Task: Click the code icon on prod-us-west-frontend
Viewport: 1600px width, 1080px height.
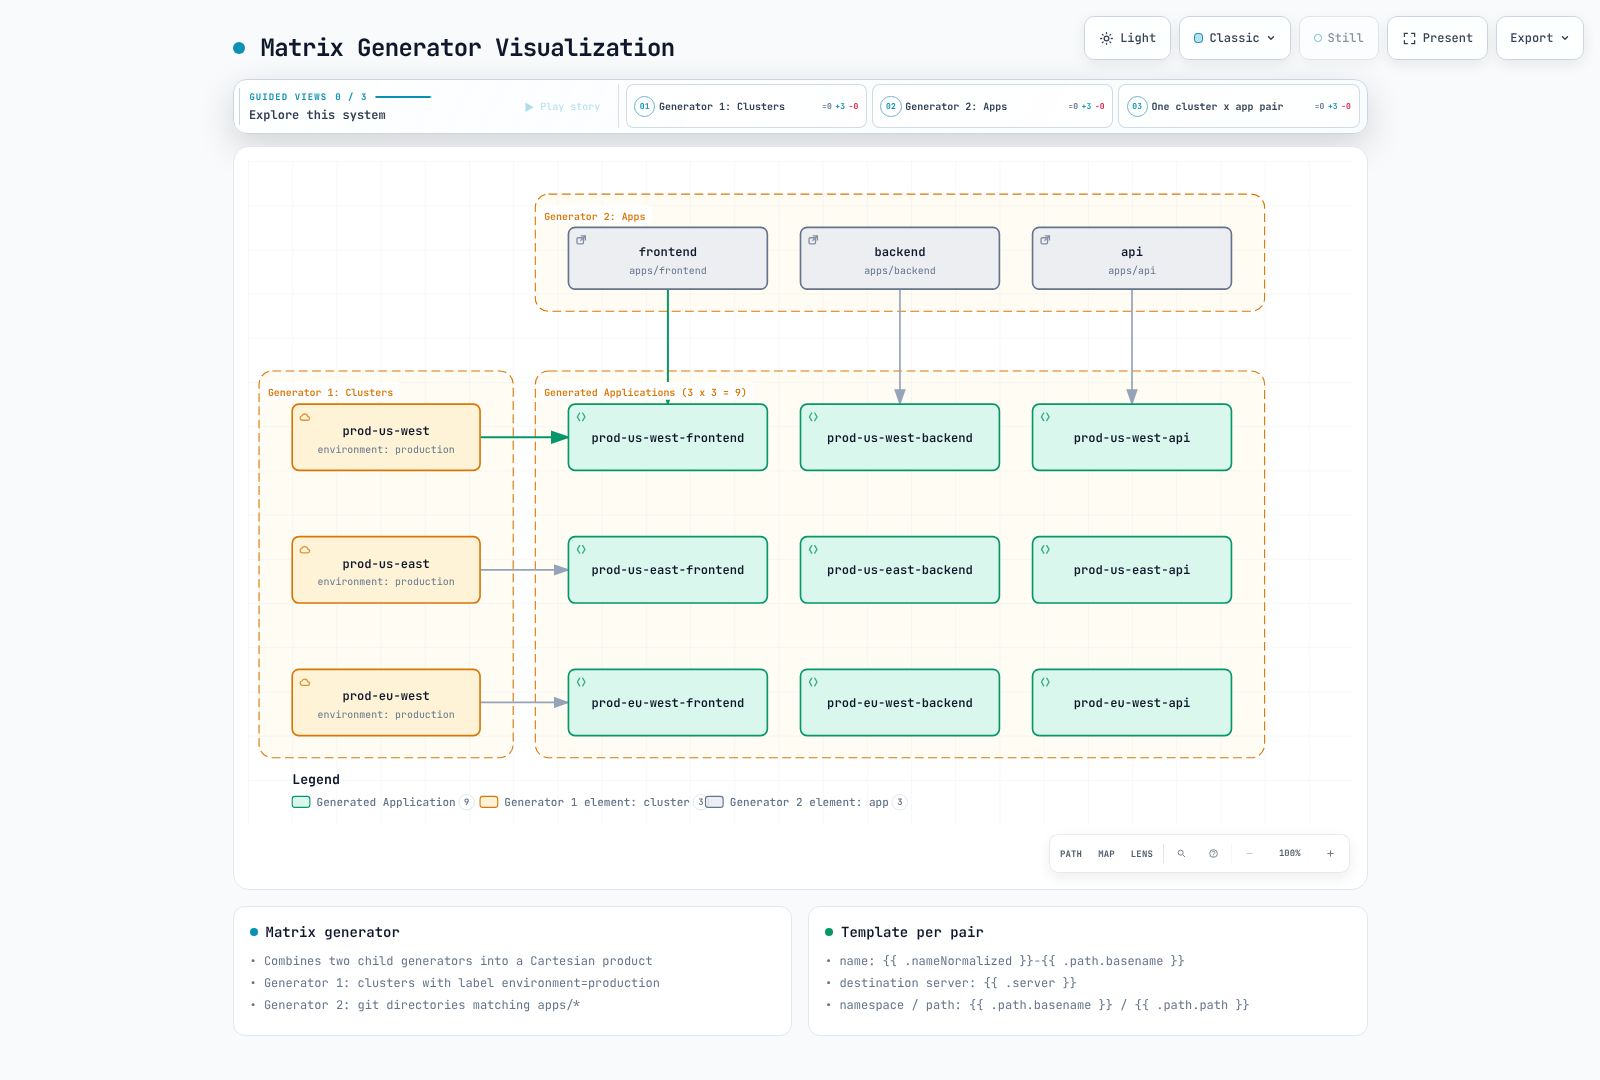Action: pos(581,417)
